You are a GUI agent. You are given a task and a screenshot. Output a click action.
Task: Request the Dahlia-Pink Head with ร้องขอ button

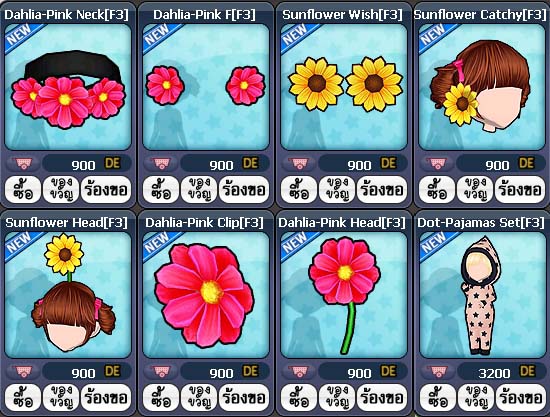click(x=382, y=398)
